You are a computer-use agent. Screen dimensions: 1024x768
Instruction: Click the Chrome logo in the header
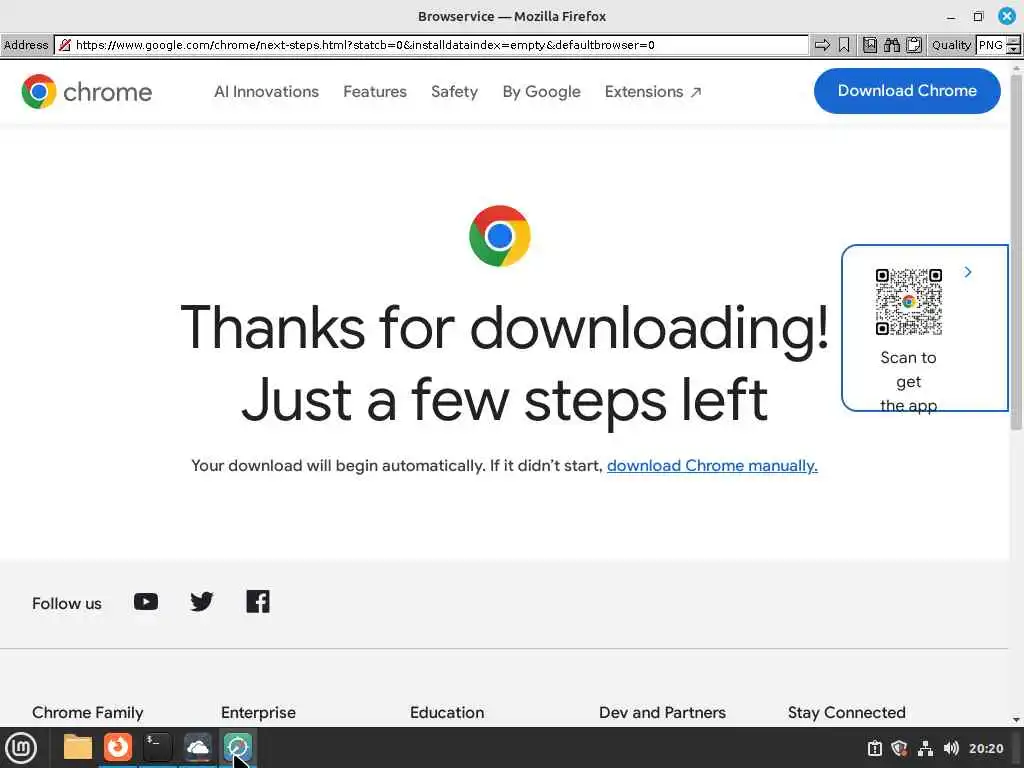[x=86, y=91]
